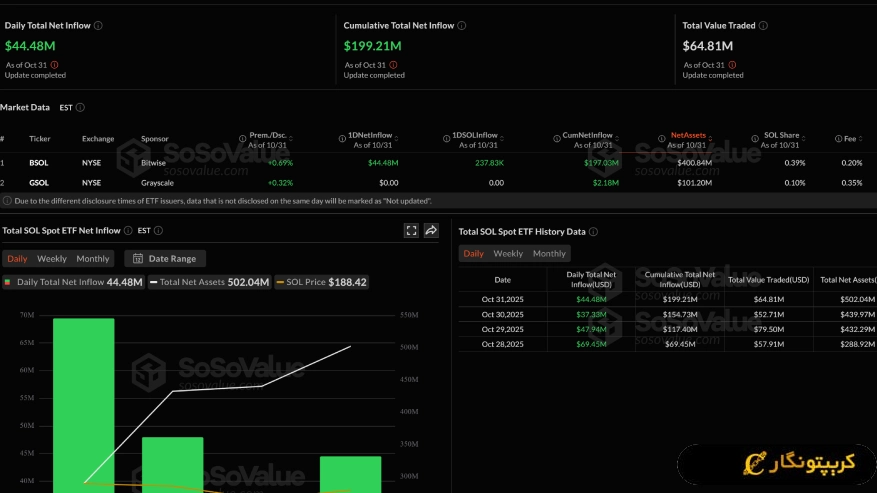Sort table by NetAssets column
The height and width of the screenshot is (493, 877).
coord(688,135)
